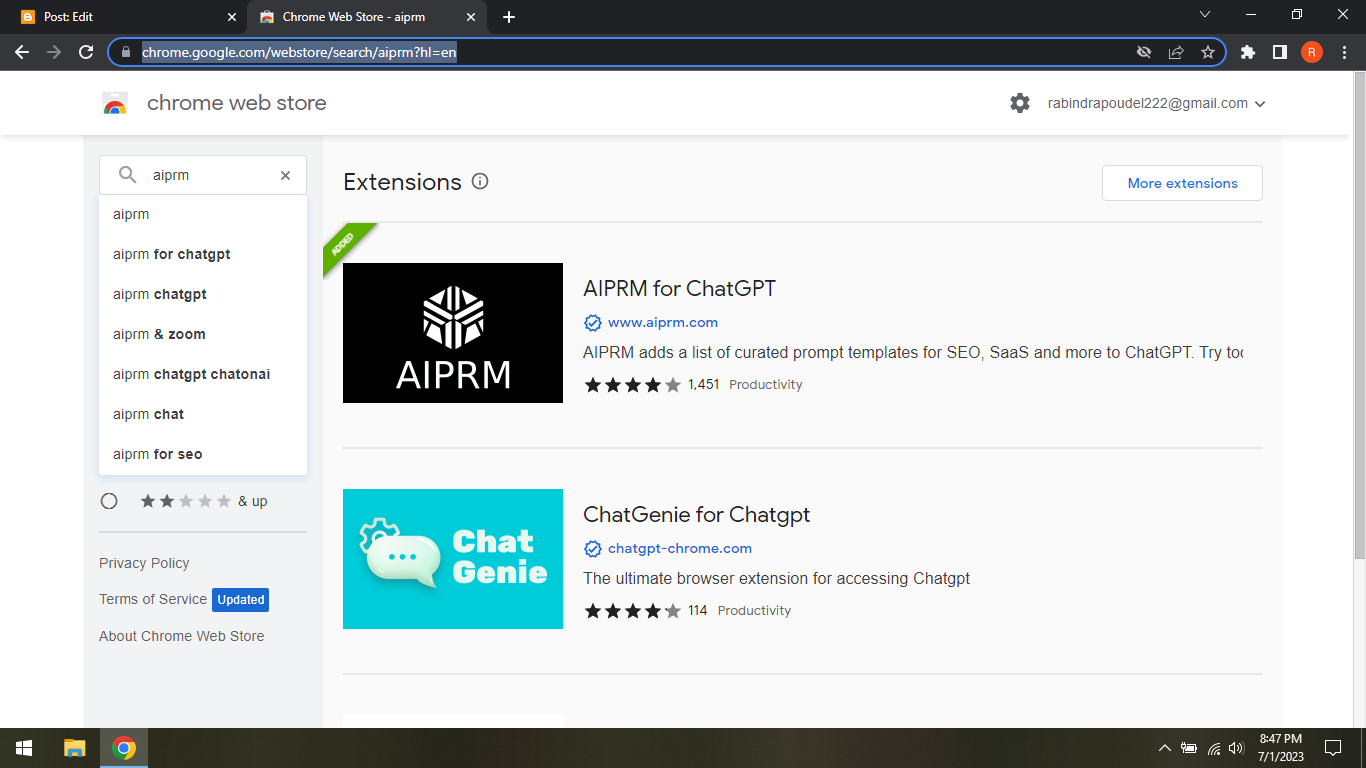Bookmark this page with the star icon

tap(1208, 52)
